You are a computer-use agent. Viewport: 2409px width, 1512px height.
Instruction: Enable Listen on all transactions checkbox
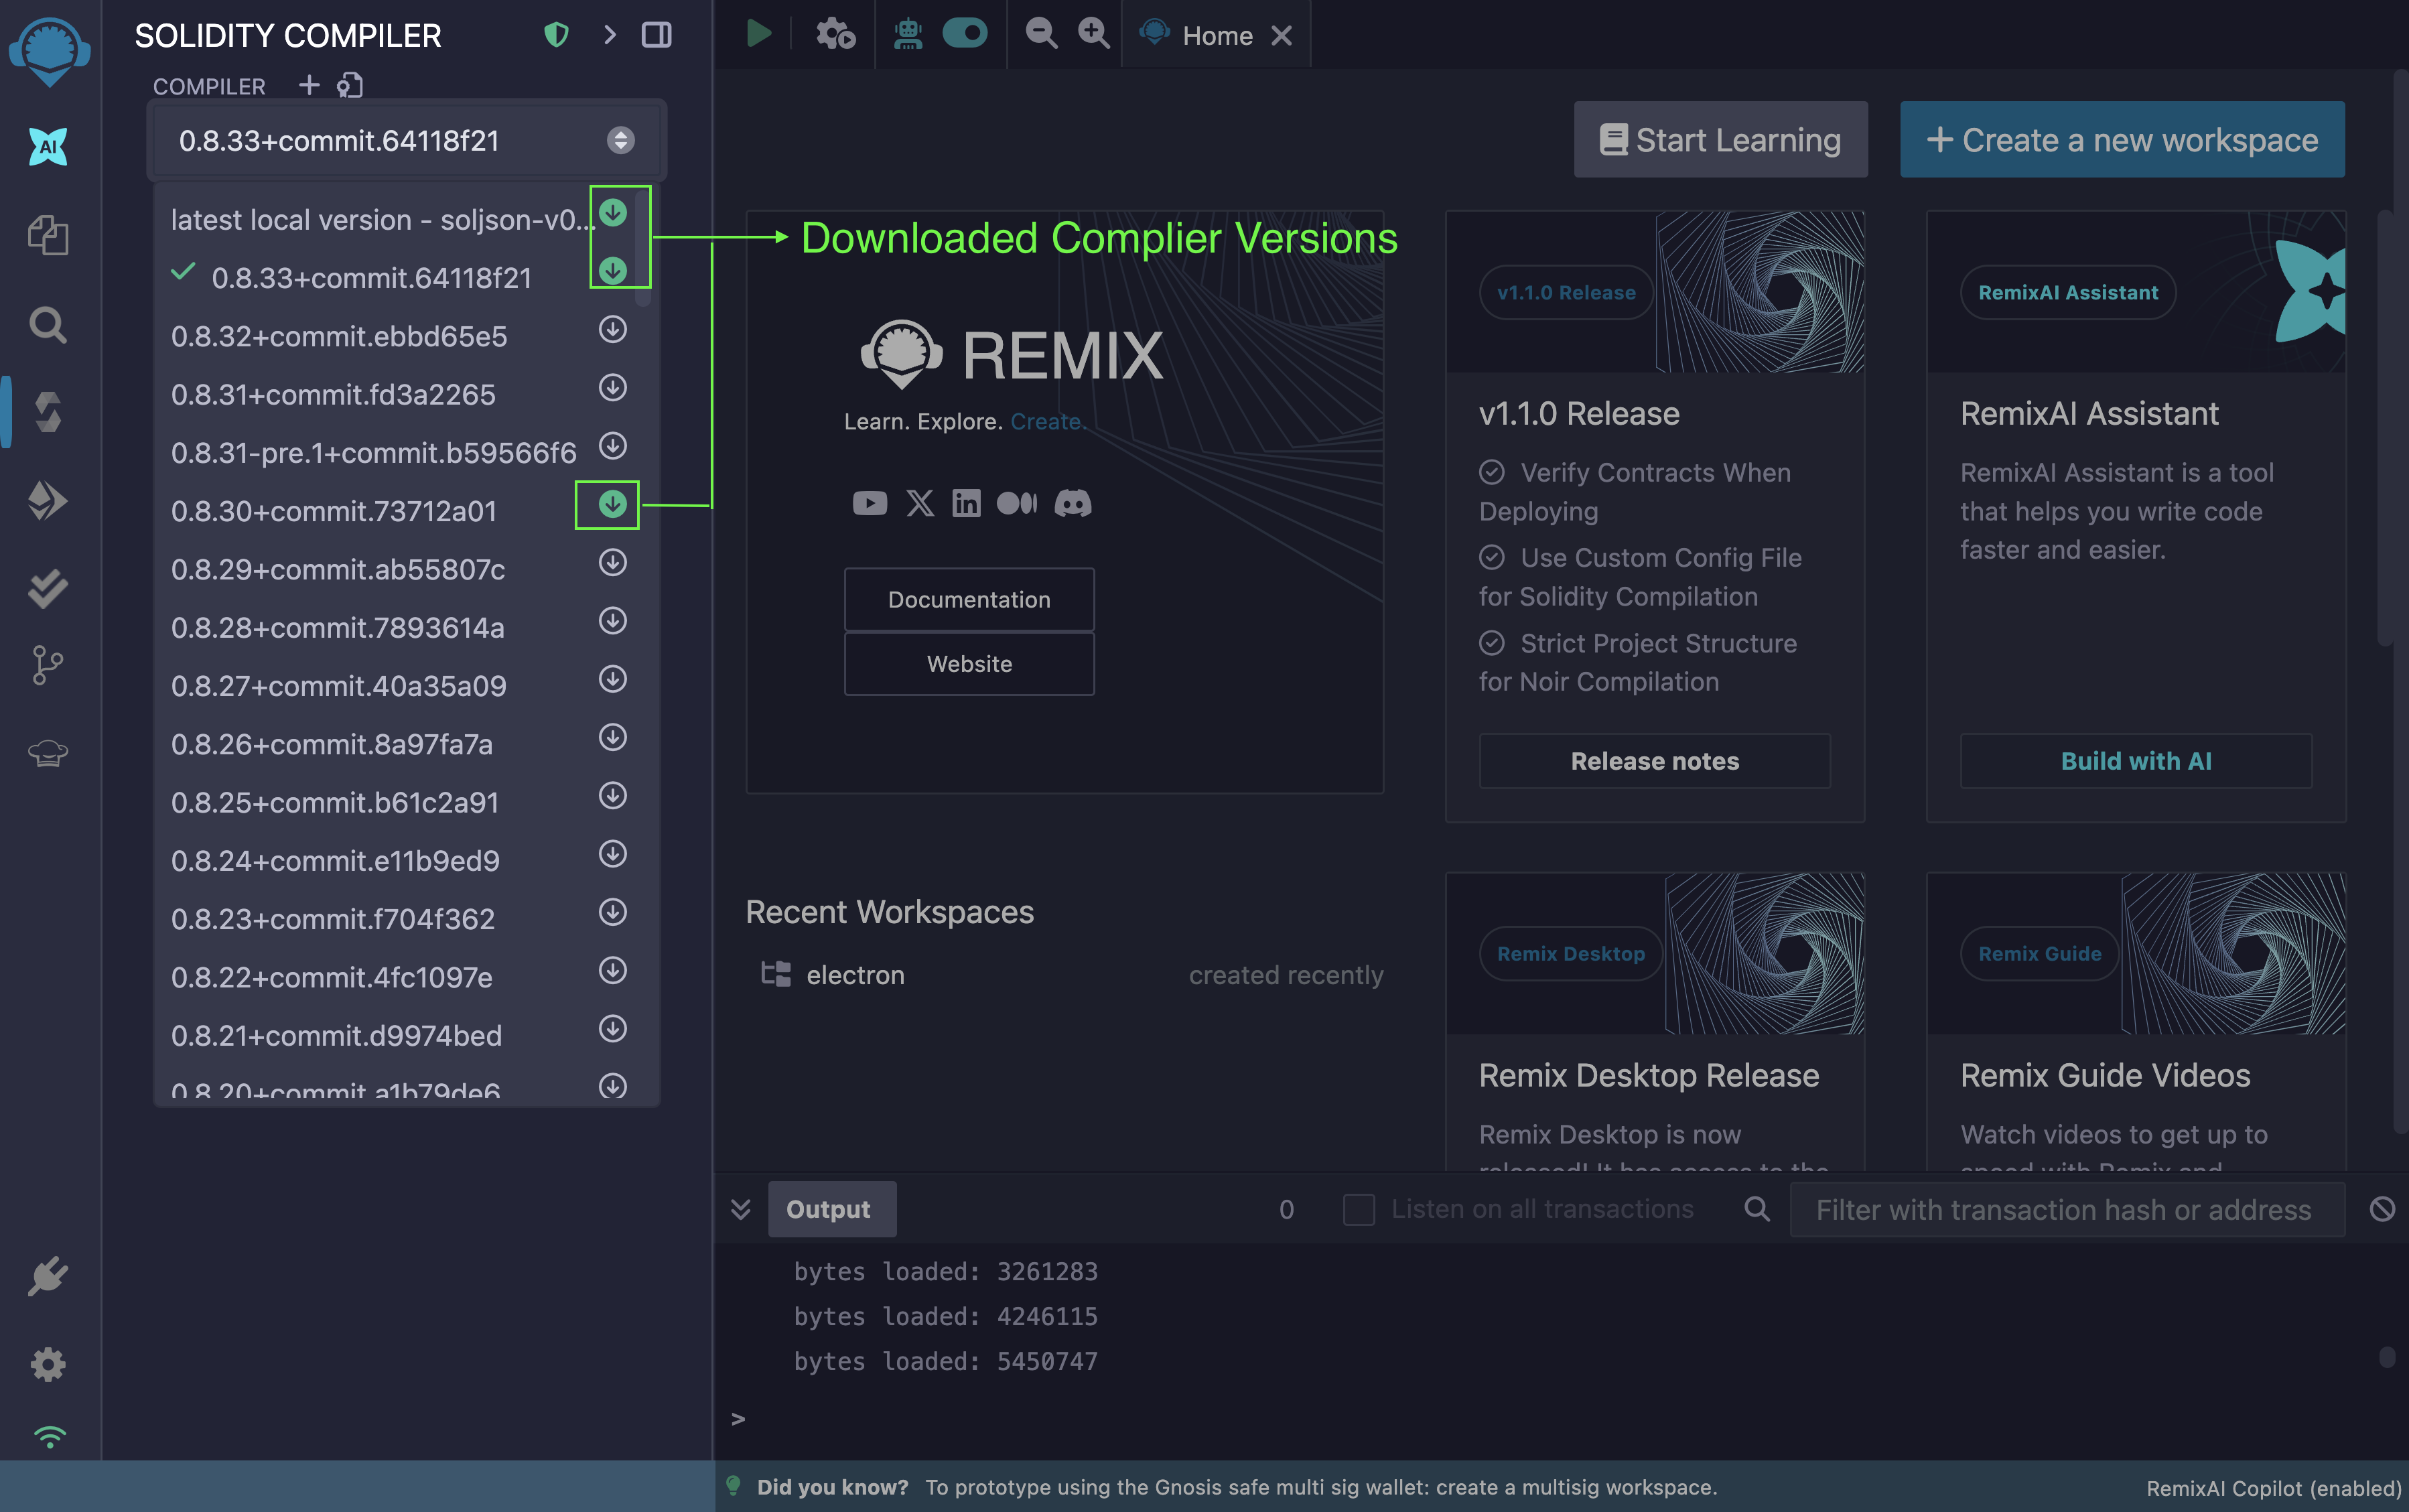click(1358, 1209)
